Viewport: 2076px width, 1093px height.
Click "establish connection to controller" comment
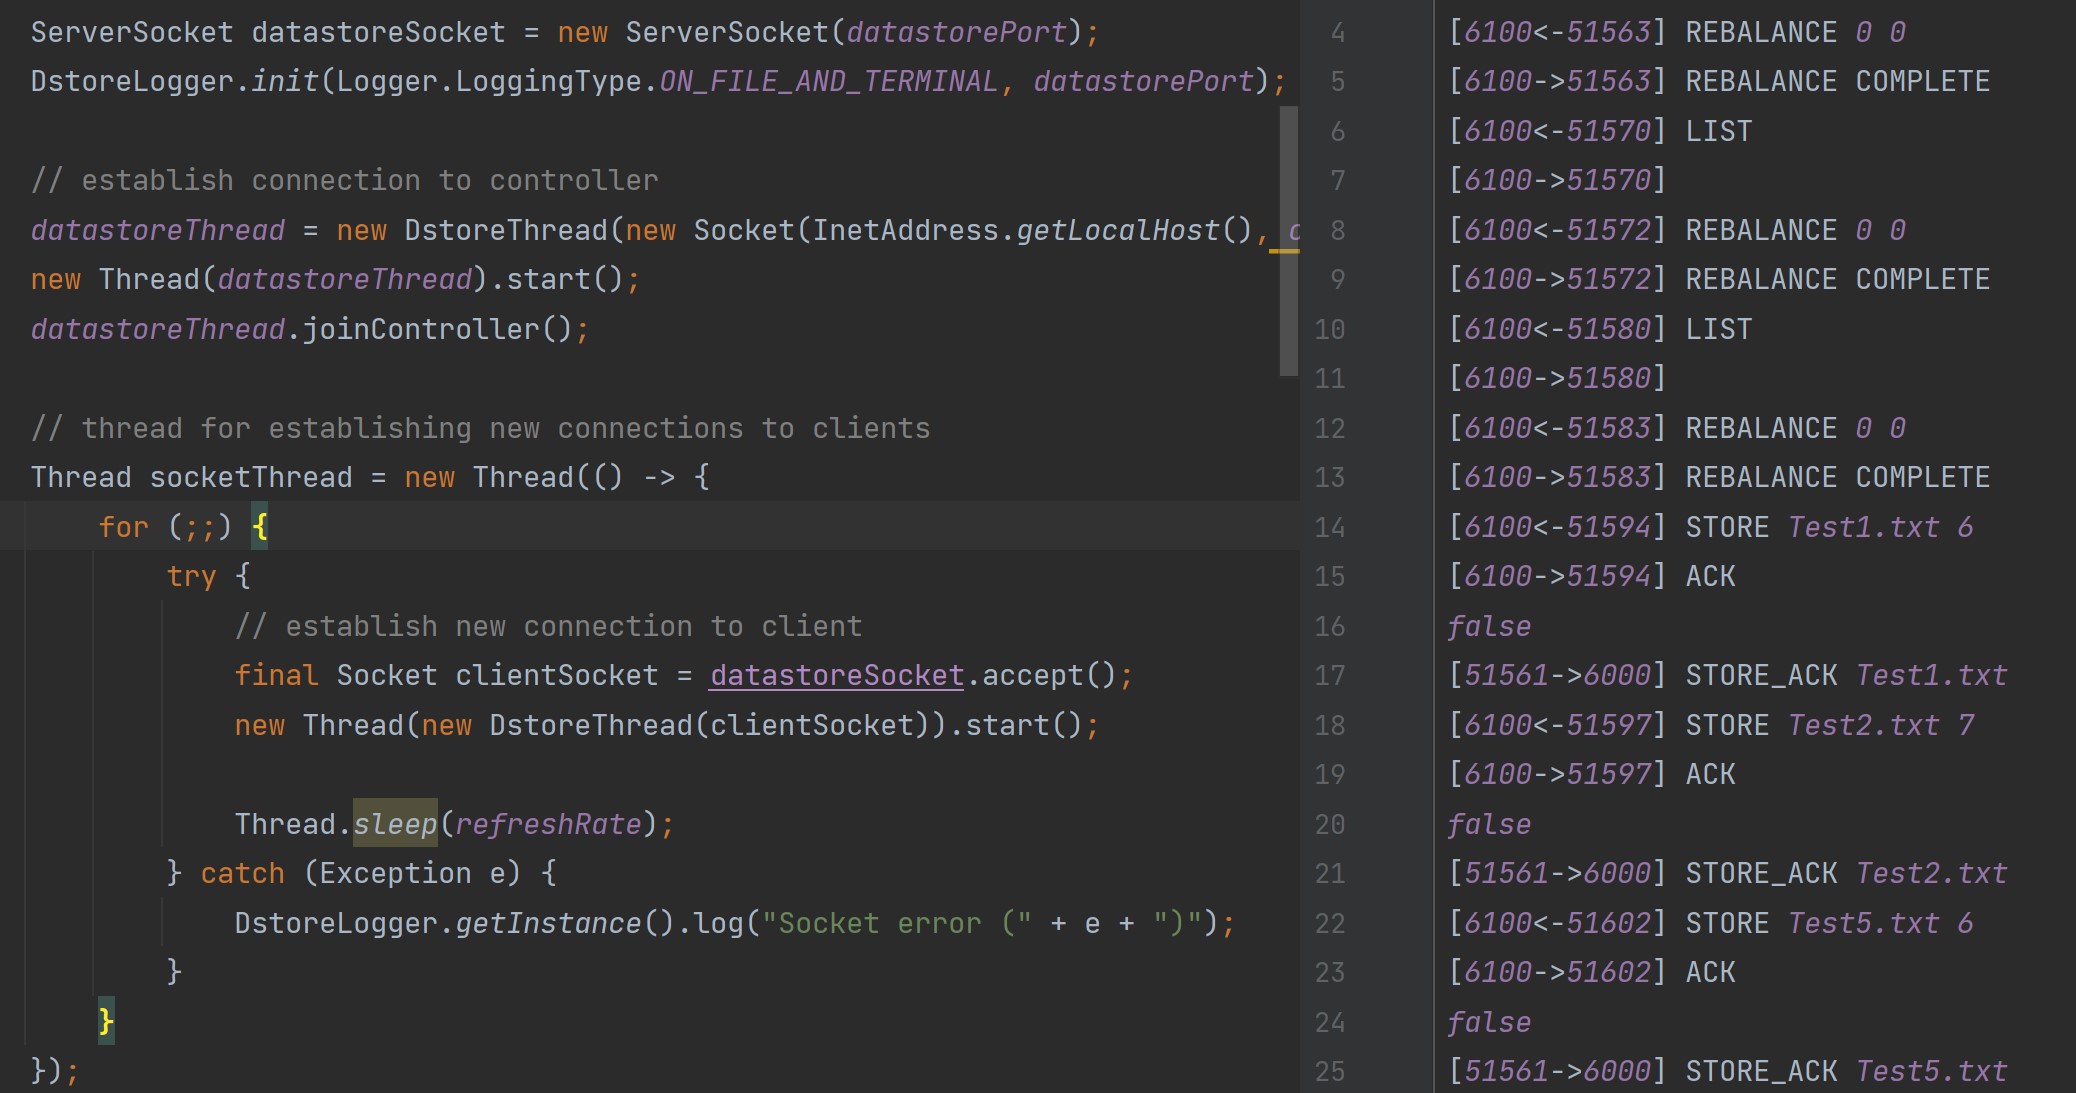[344, 180]
